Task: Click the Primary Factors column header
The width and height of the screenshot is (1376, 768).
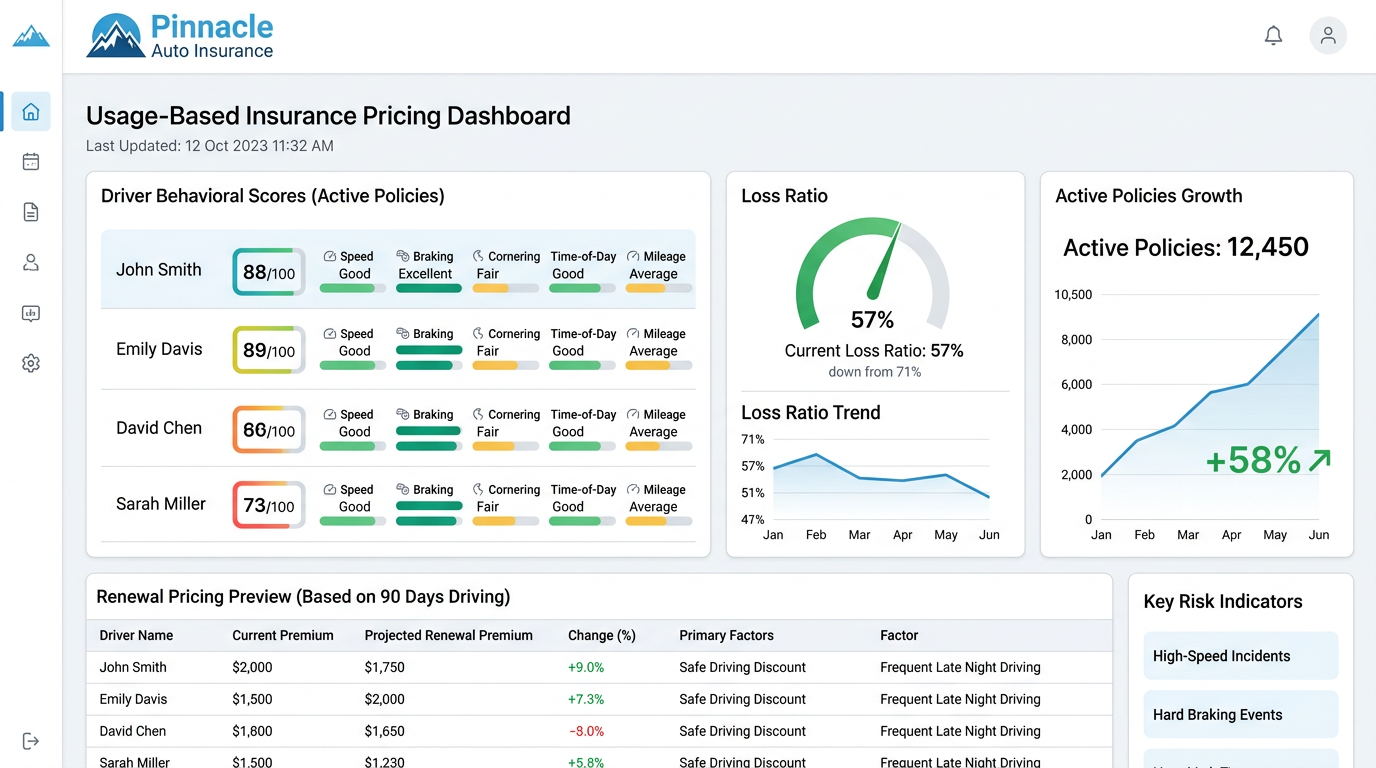Action: click(726, 635)
